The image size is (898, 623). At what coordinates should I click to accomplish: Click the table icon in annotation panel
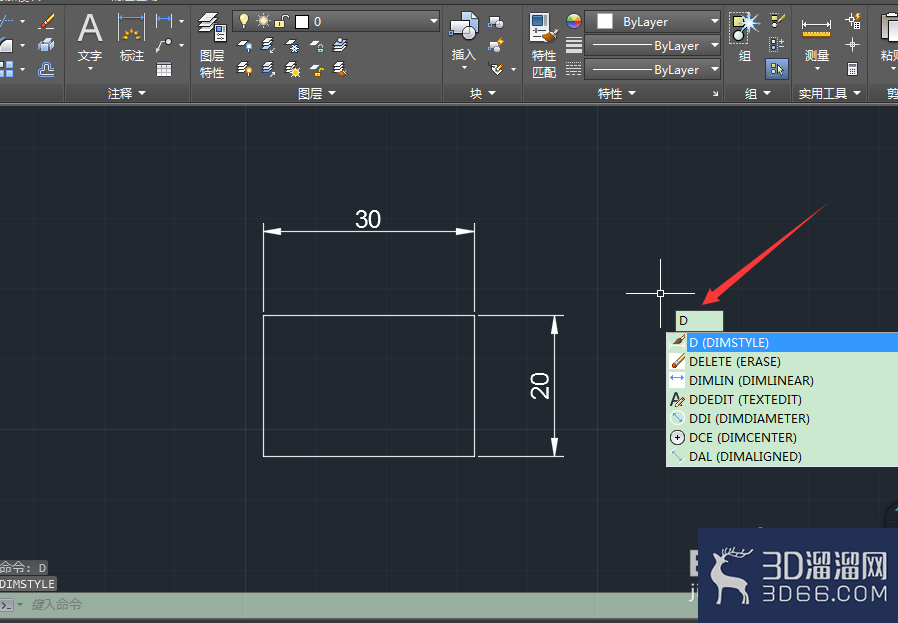(164, 70)
